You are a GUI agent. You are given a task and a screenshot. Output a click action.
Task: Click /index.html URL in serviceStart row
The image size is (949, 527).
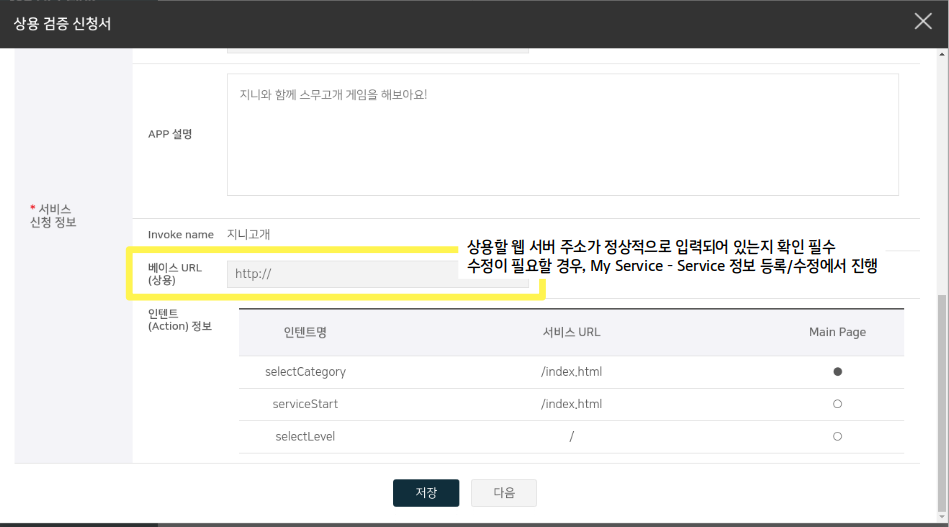[x=571, y=404]
